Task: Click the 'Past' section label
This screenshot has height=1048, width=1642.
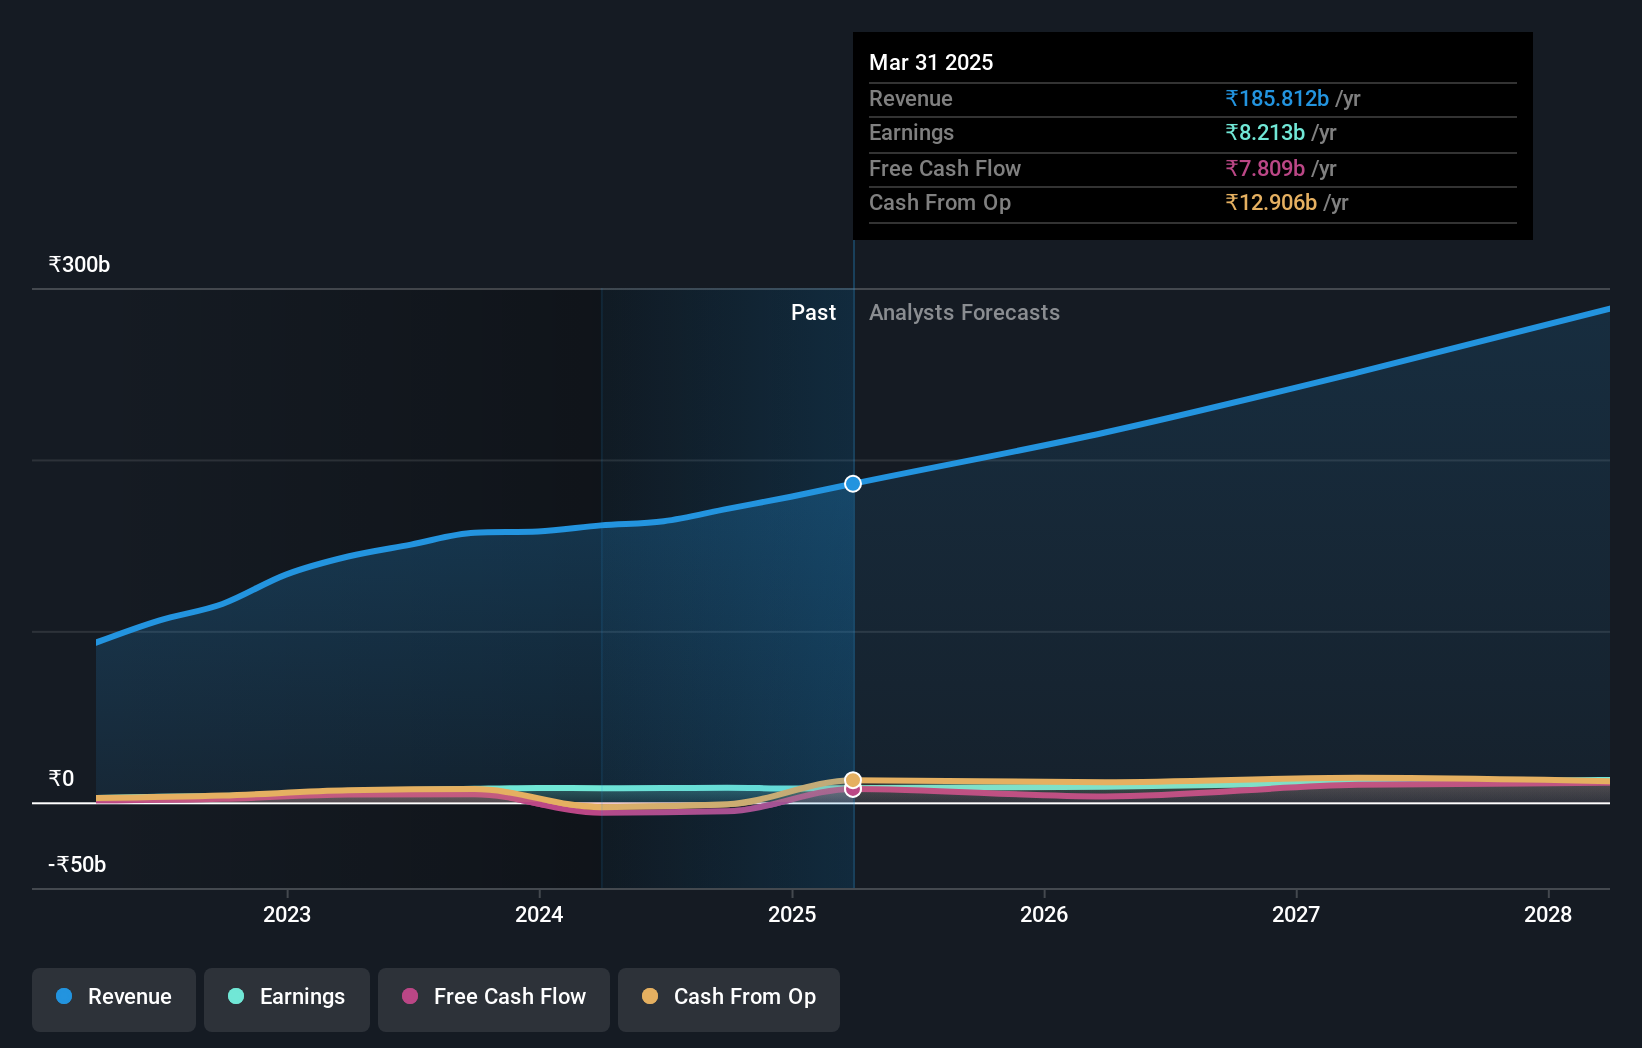Action: click(x=813, y=312)
